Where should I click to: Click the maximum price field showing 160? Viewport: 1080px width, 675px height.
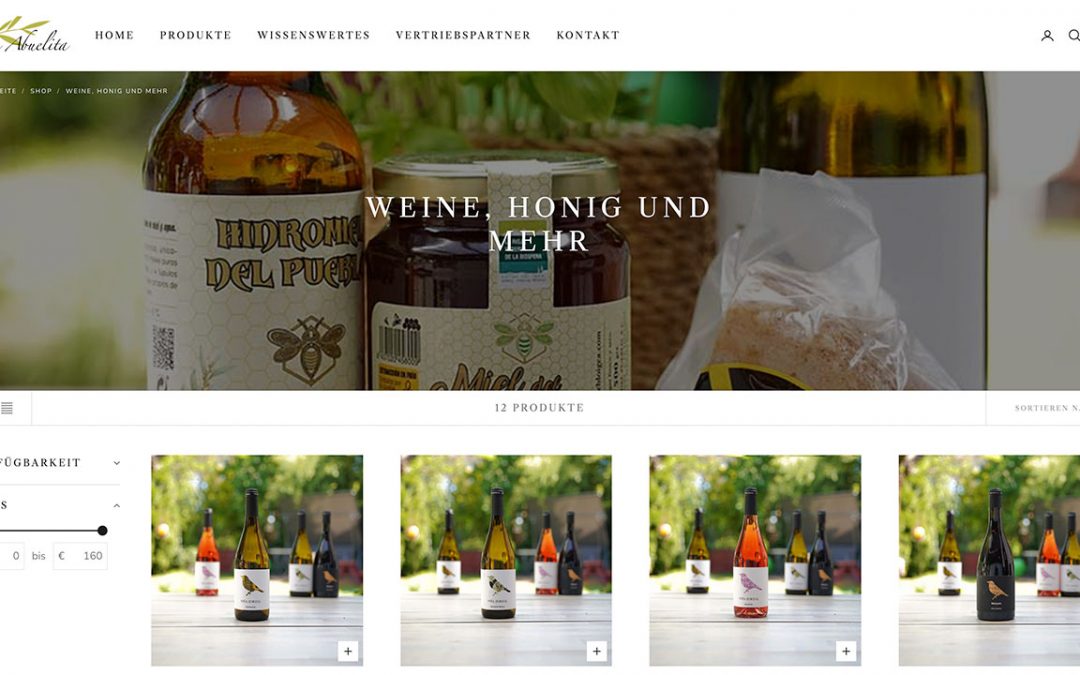point(81,556)
